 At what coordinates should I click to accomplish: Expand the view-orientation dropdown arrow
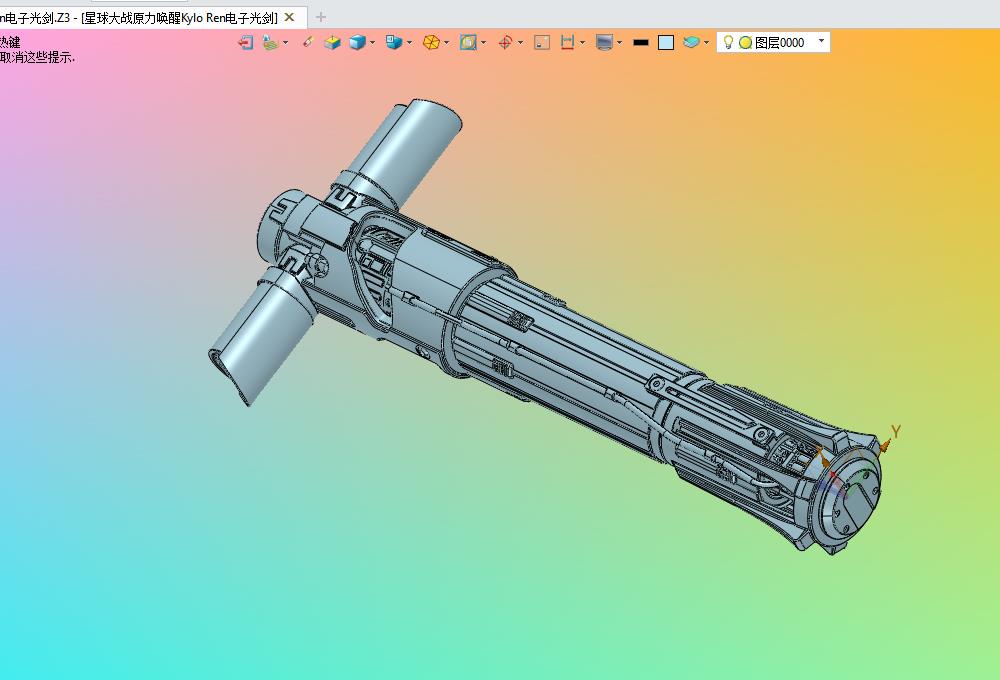[409, 43]
